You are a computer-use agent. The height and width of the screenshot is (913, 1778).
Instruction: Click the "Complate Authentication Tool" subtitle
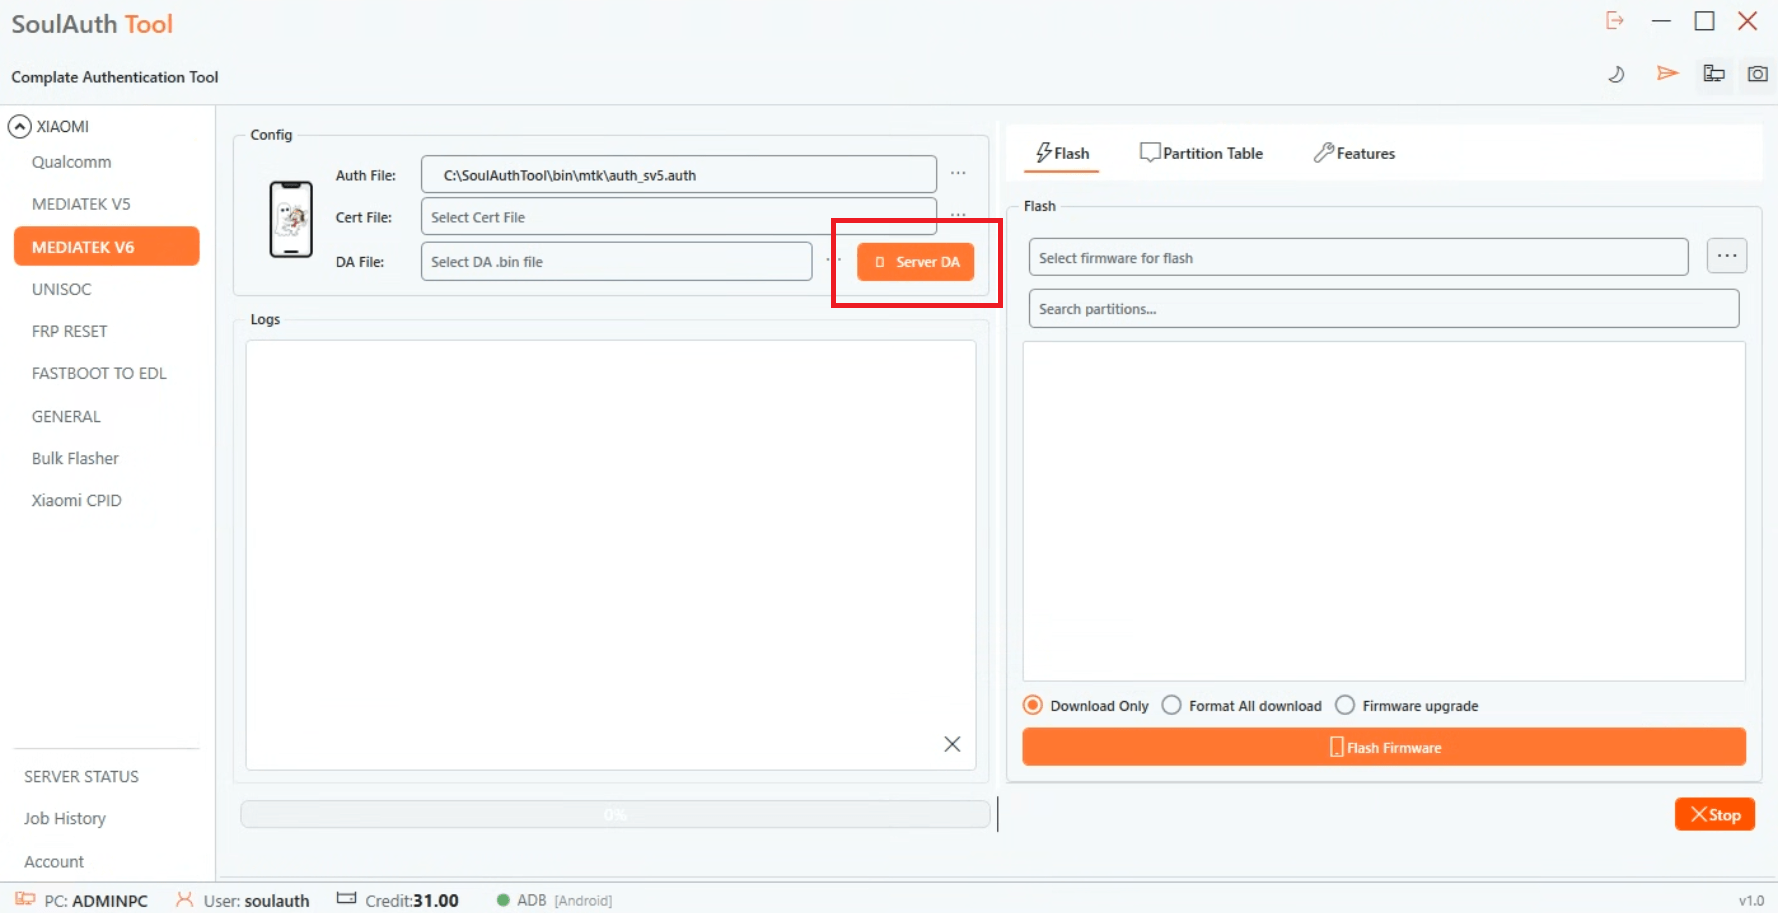point(115,77)
